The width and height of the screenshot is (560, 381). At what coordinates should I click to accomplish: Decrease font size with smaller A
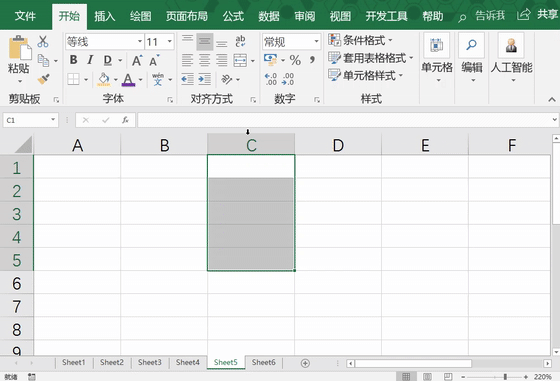pos(154,60)
